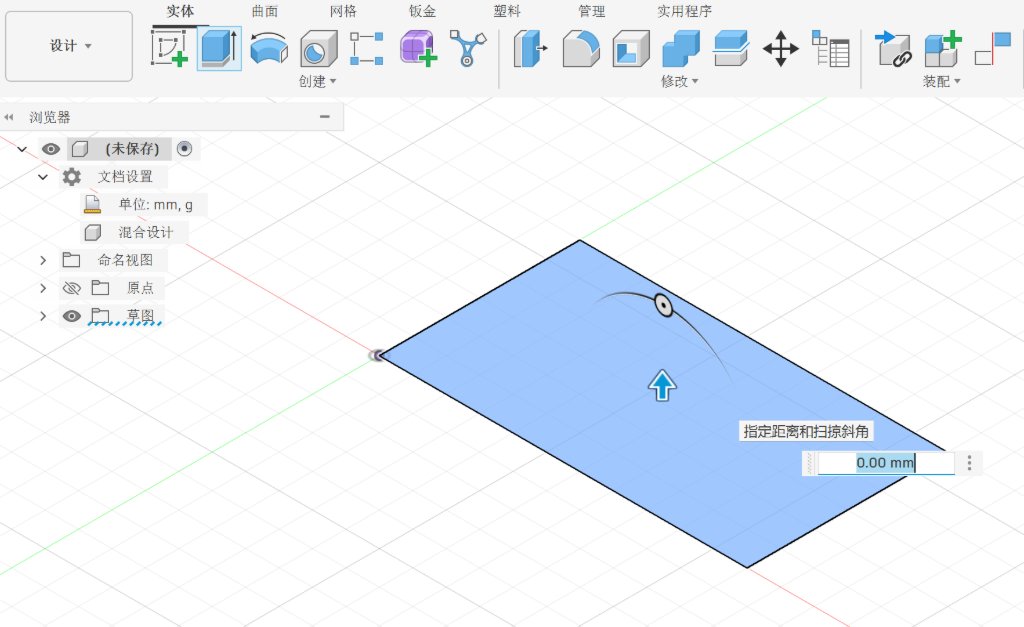Open the 更改参数 table icon

(x=832, y=47)
